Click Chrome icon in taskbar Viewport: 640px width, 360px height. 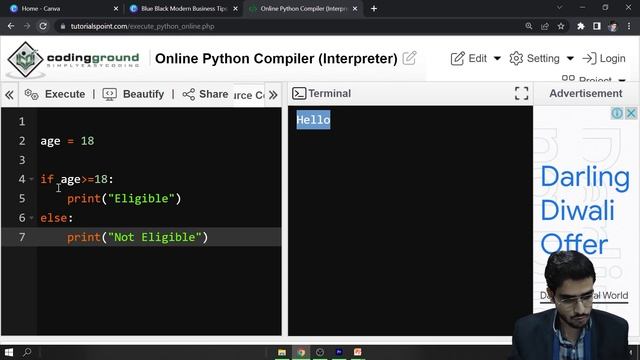tap(301, 352)
